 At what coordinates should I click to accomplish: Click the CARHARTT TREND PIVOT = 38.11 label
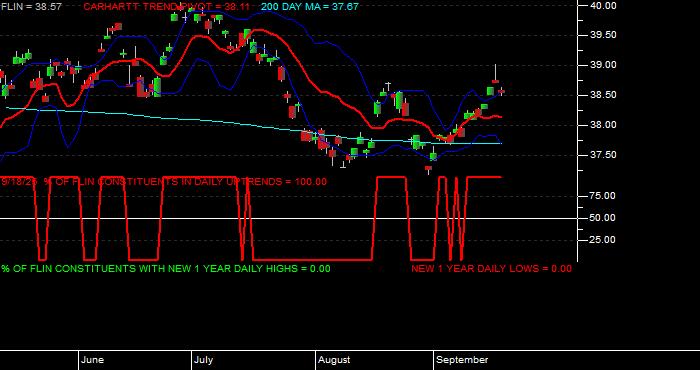(167, 7)
